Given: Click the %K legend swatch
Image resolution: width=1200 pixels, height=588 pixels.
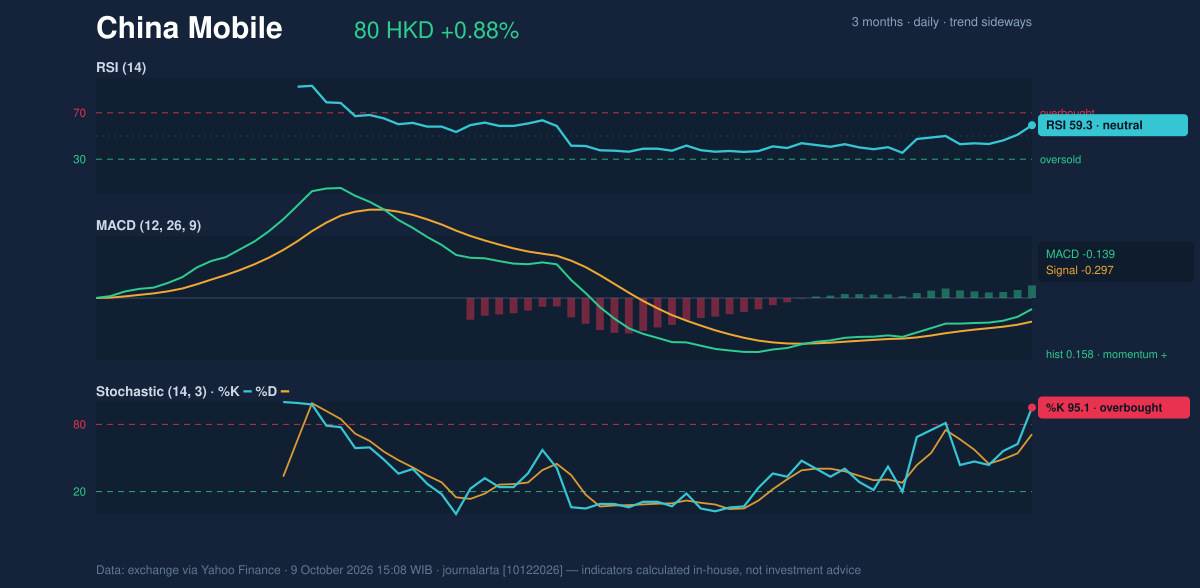Looking at the screenshot, I should [247, 391].
